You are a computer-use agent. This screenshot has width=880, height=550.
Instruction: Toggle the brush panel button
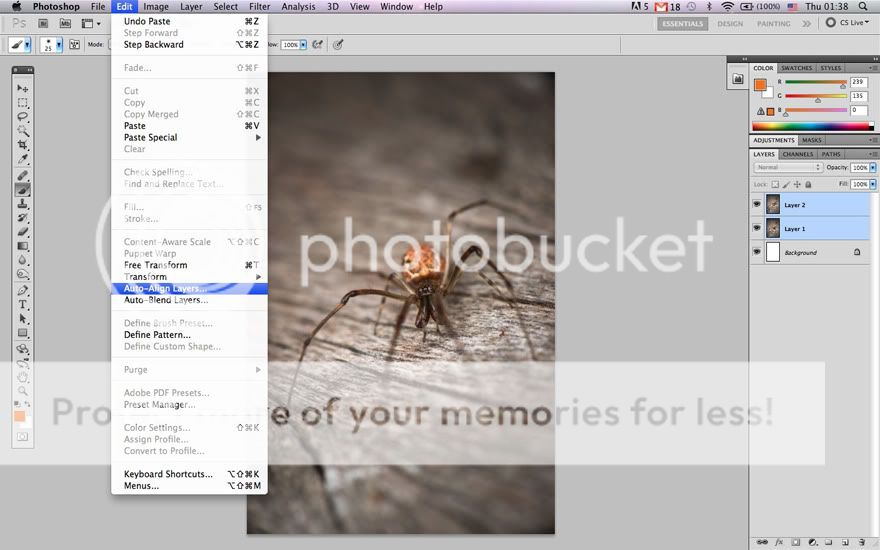[x=74, y=44]
